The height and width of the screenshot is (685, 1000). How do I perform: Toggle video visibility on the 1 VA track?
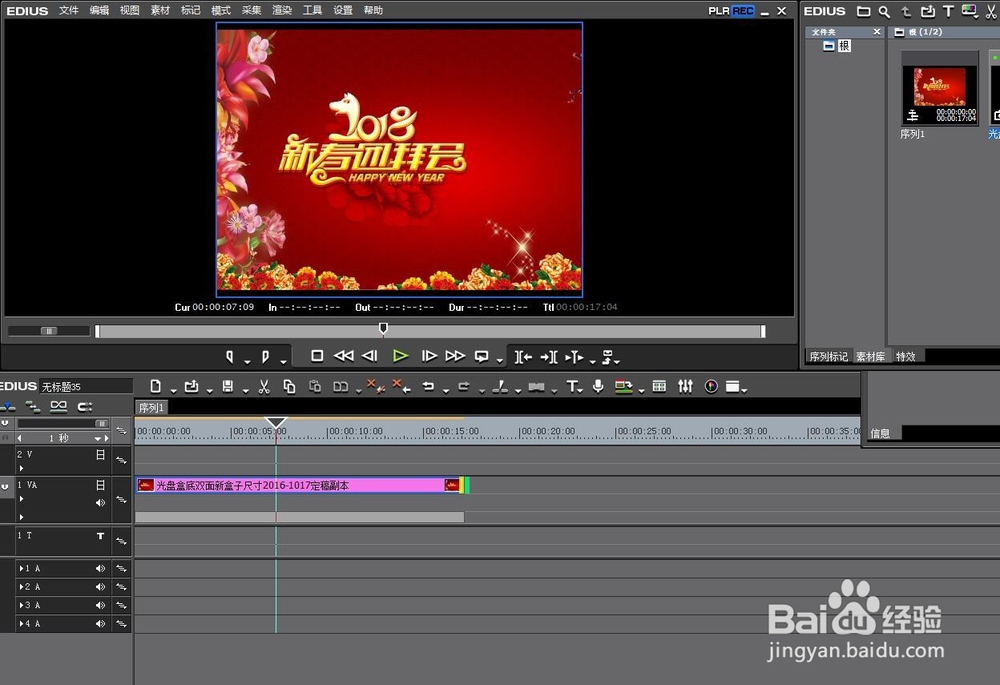coord(100,485)
